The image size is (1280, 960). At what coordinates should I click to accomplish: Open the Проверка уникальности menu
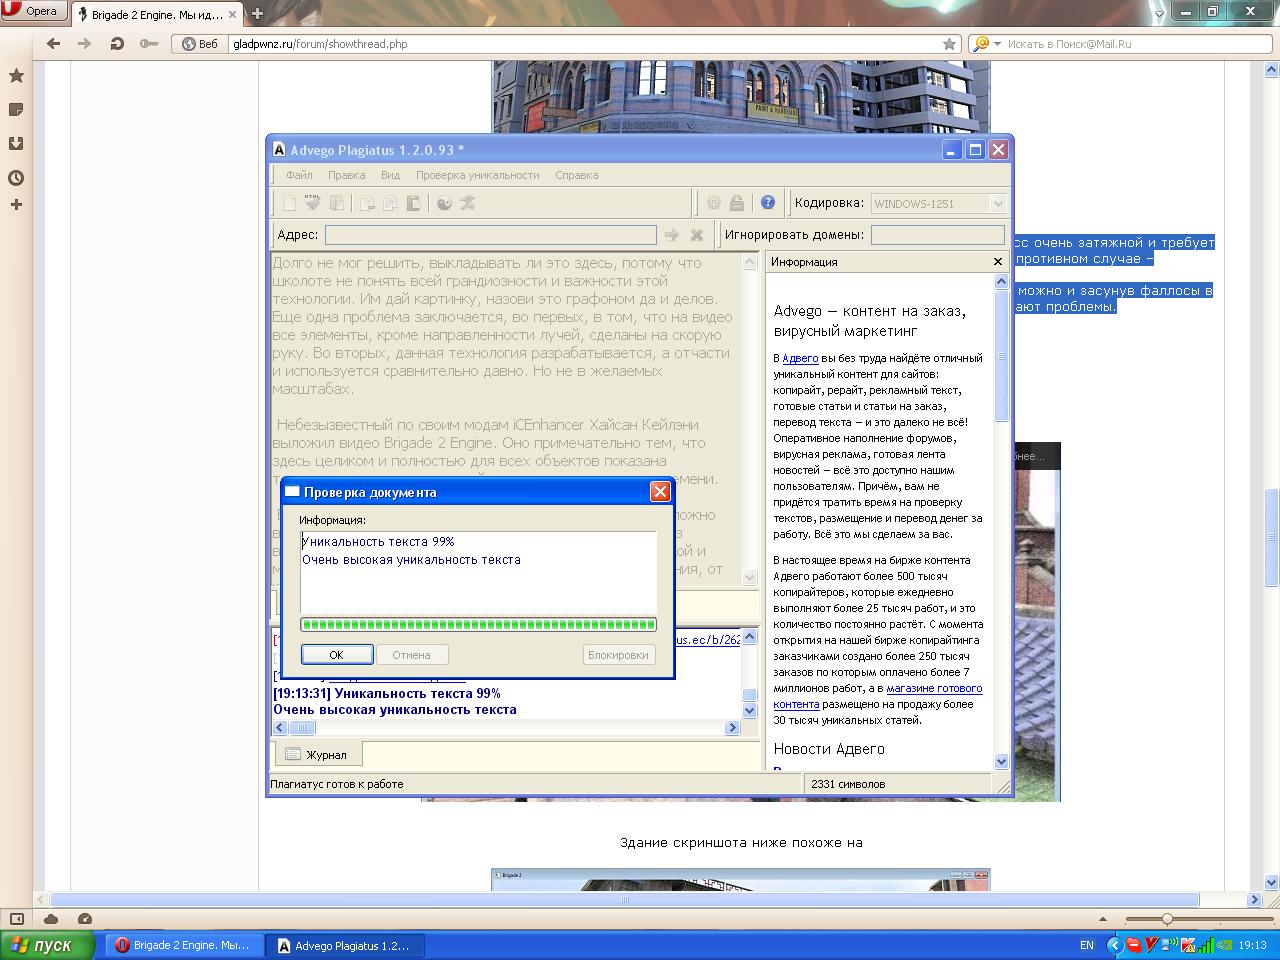tap(477, 175)
